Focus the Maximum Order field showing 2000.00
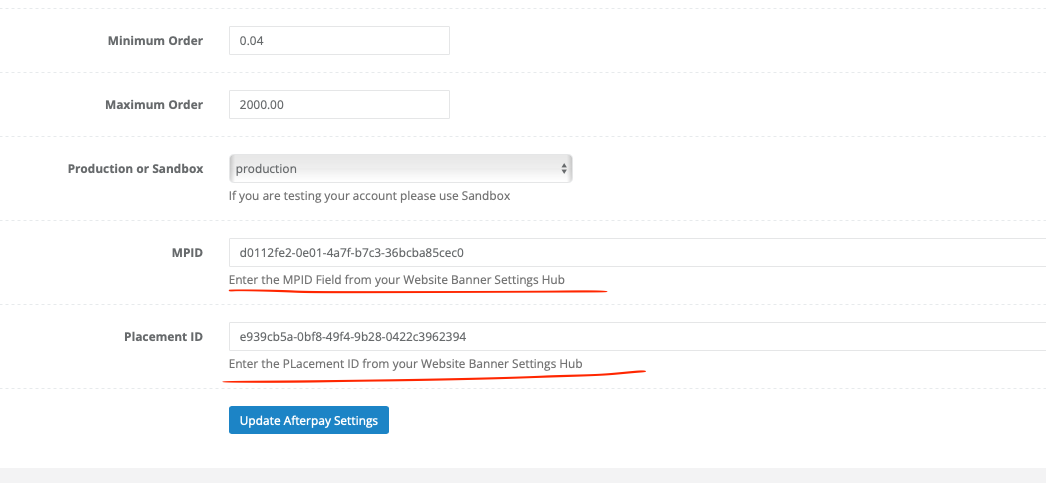 339,105
